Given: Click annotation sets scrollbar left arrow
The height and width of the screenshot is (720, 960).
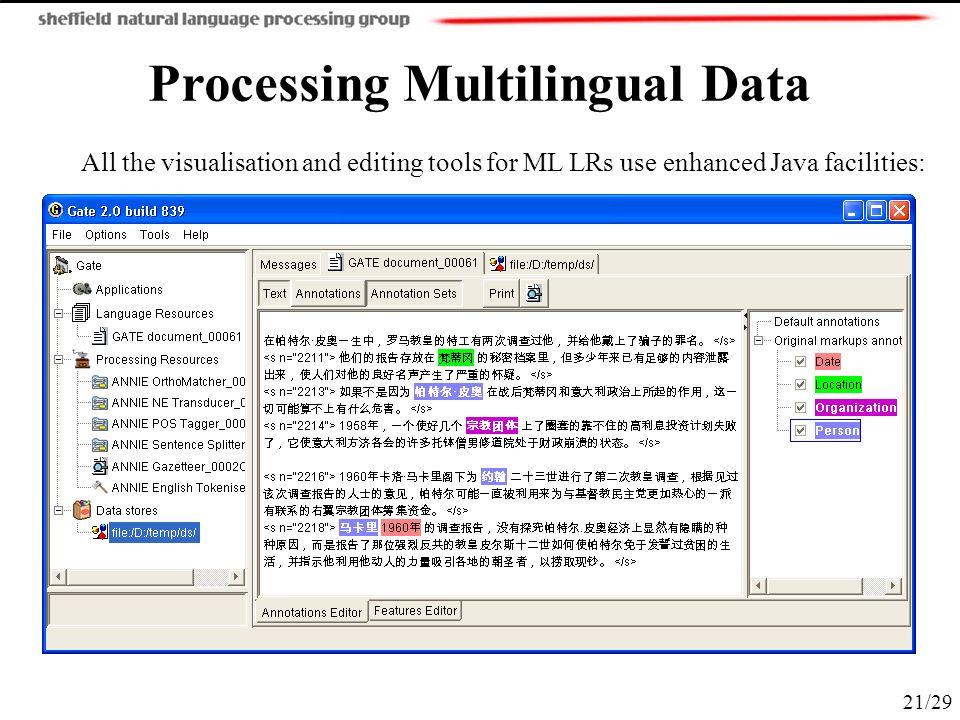Looking at the screenshot, I should point(759,585).
